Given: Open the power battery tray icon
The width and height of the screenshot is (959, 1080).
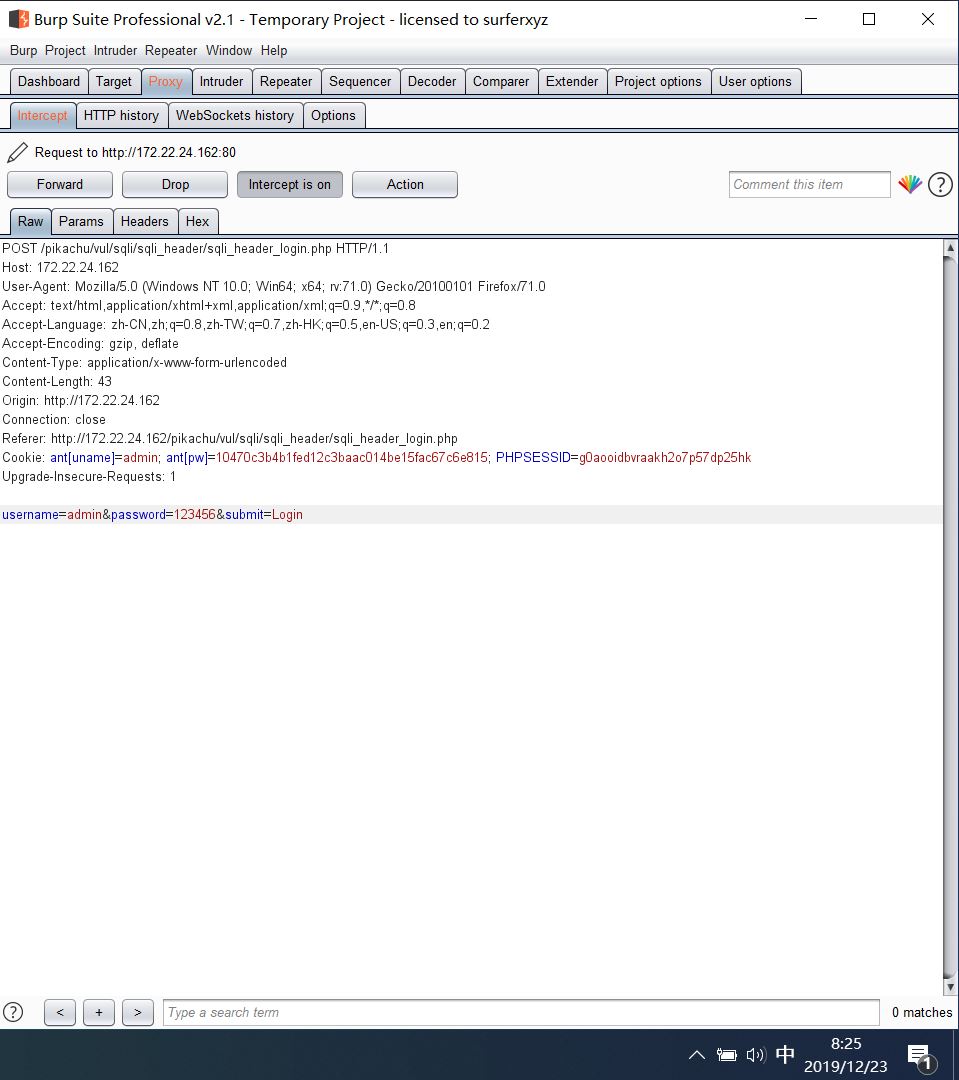Looking at the screenshot, I should 726,1055.
